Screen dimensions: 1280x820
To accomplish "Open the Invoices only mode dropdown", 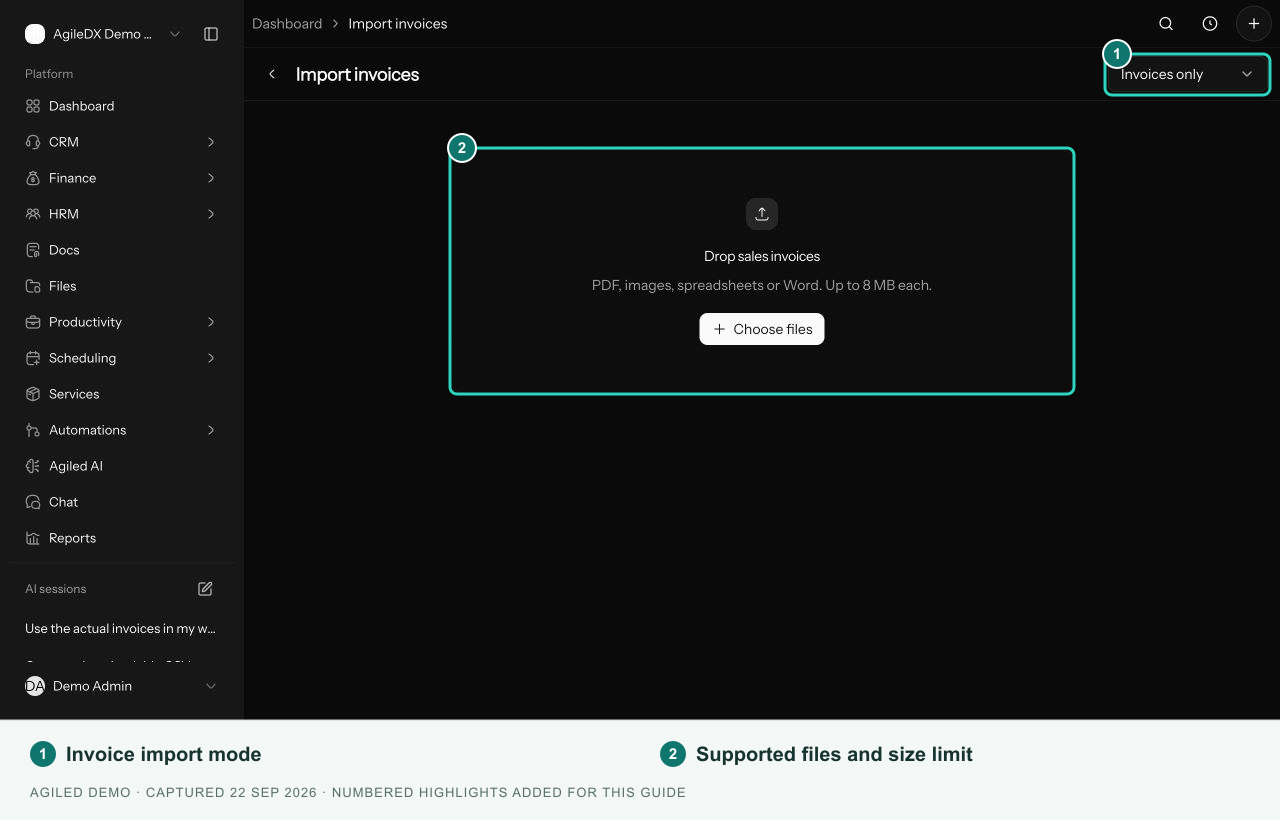I will [1187, 74].
